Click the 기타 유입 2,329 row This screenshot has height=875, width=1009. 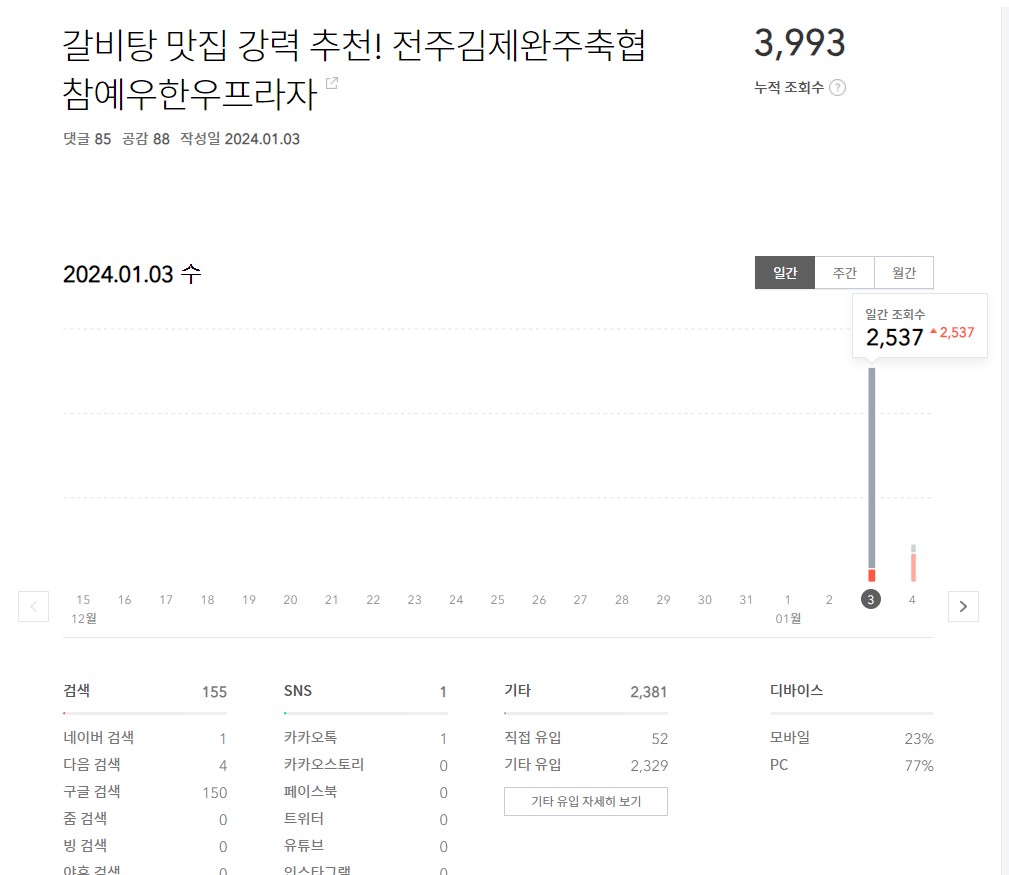pyautogui.click(x=586, y=765)
